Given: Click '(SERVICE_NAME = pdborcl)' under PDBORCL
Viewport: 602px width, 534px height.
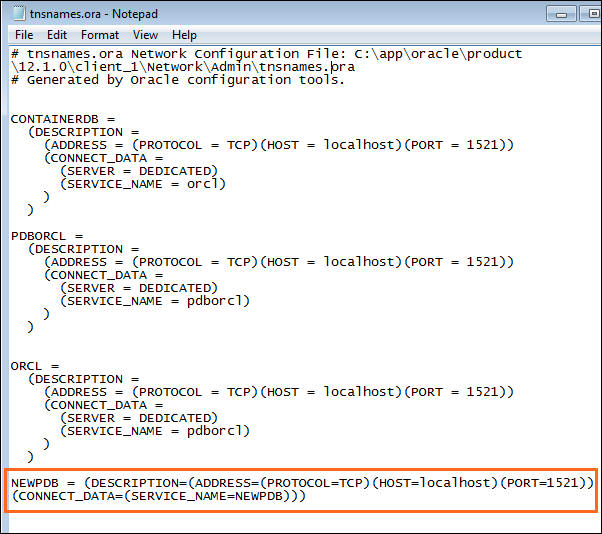Looking at the screenshot, I should click(x=155, y=301).
